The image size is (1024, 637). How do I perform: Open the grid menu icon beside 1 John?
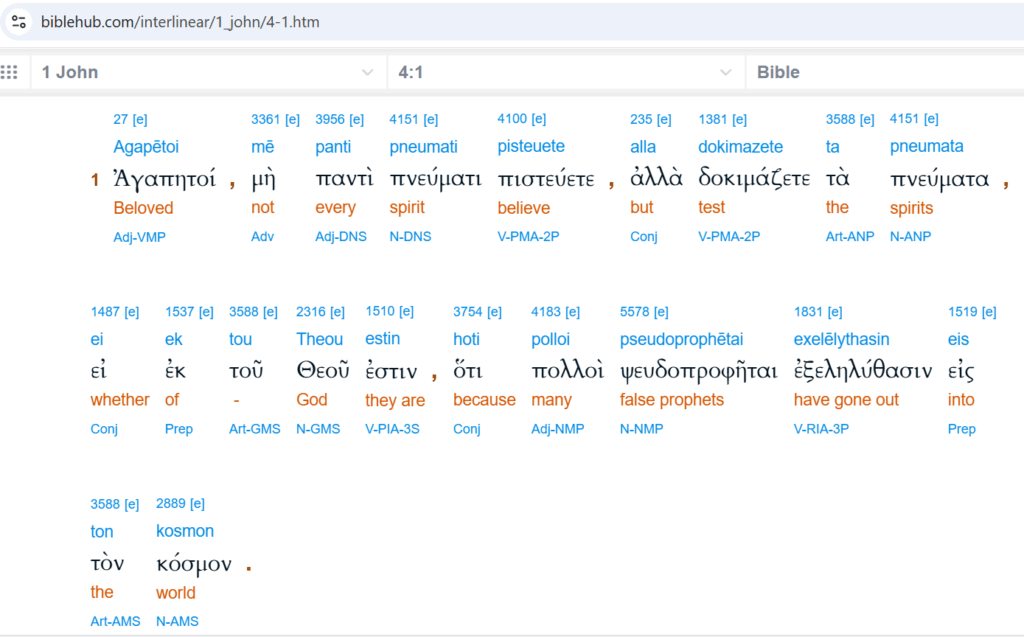pos(9,72)
